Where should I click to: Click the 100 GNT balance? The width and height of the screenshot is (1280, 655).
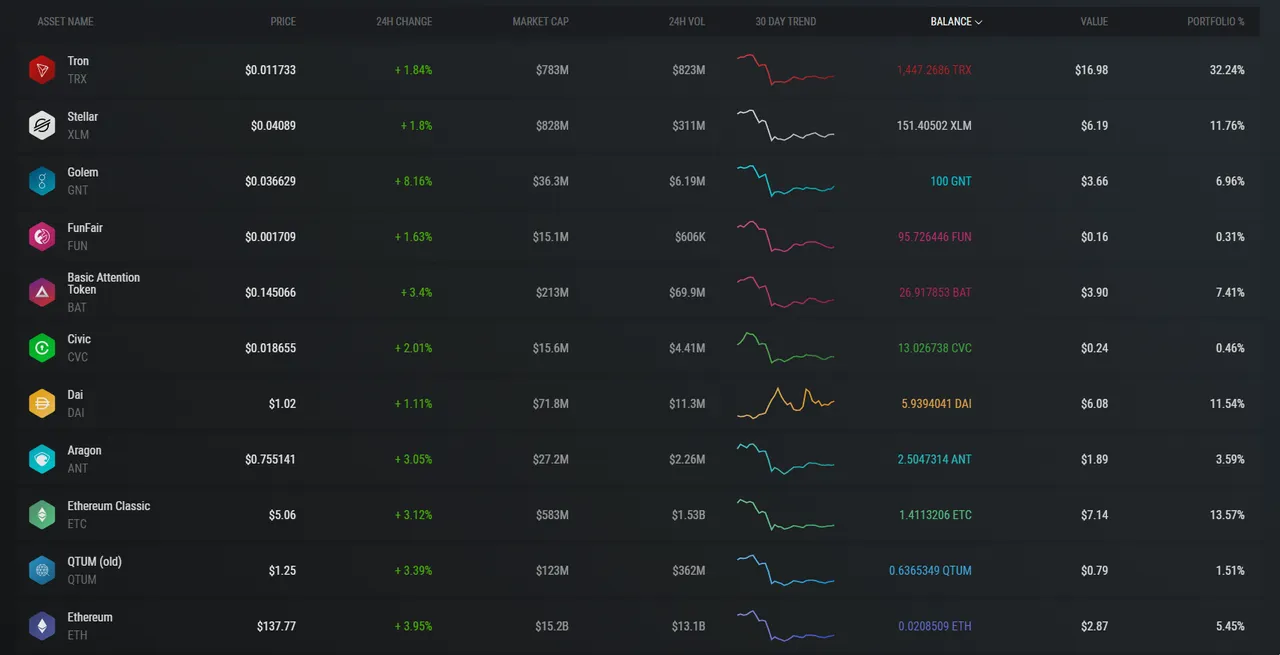[x=950, y=181]
